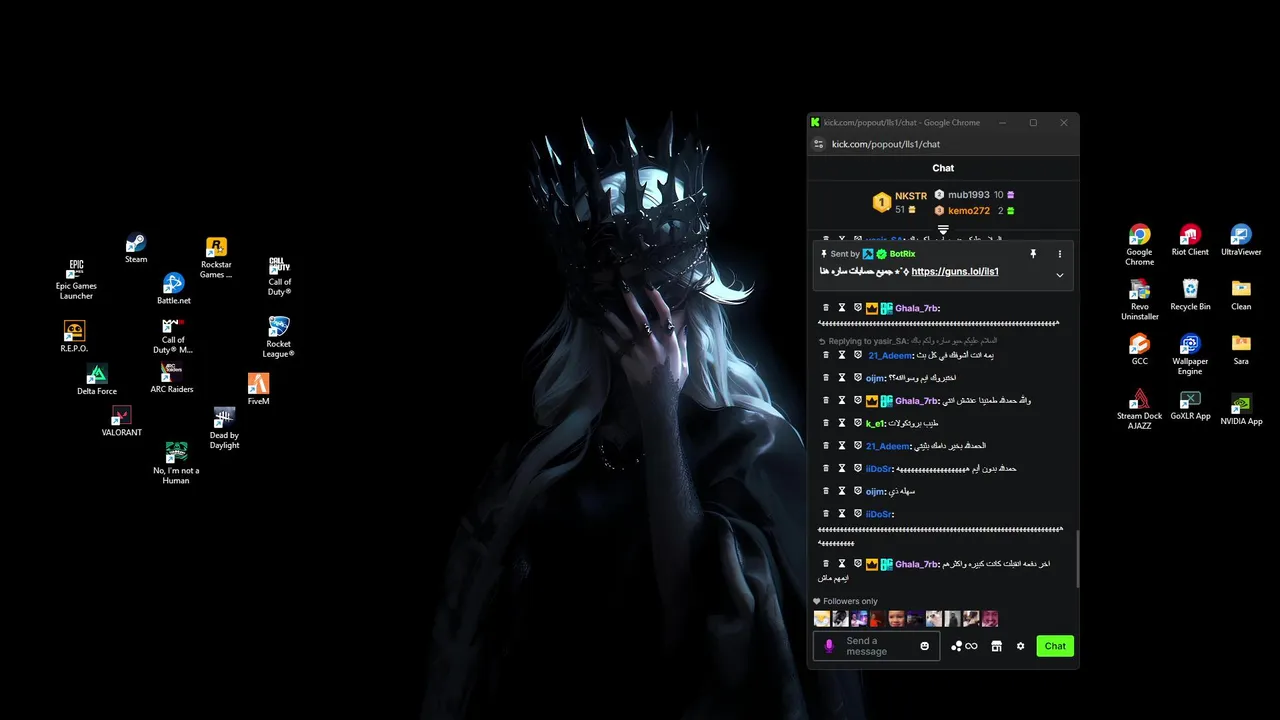Send message with green Chat button
1280x720 pixels.
click(x=1055, y=646)
